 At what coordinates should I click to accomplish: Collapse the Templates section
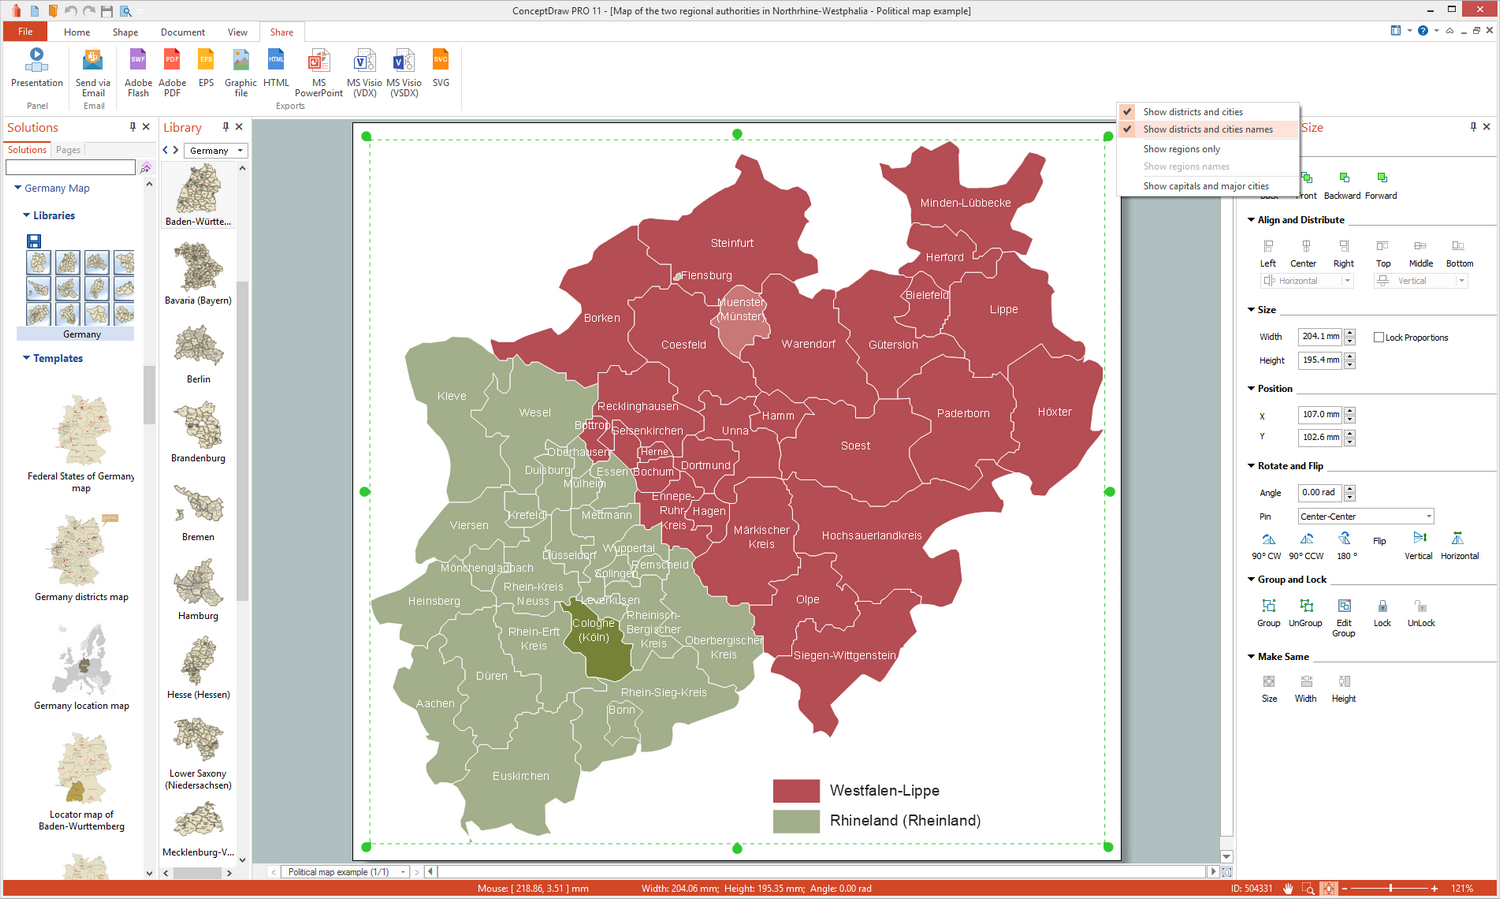point(27,358)
